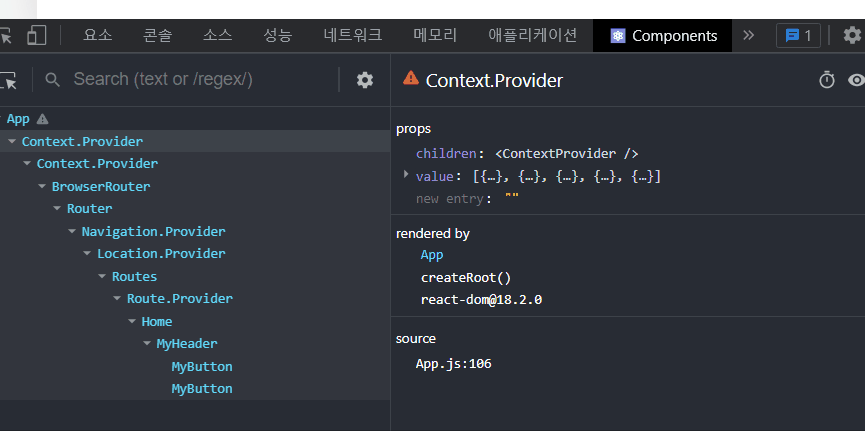
Task: Click the suspend stopwatch icon
Action: tap(826, 80)
